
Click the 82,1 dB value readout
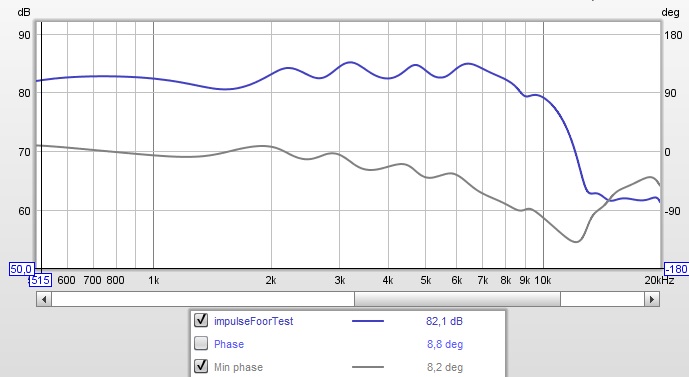coord(444,321)
